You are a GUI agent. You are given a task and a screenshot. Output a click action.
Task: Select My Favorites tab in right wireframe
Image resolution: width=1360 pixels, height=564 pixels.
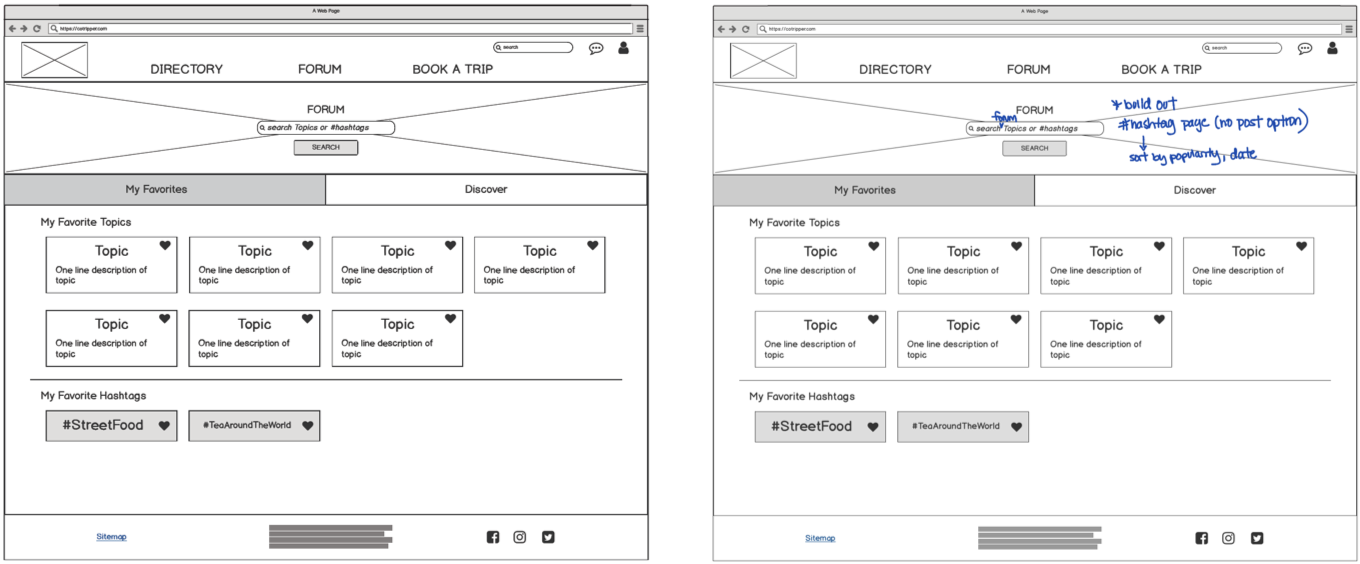(x=874, y=190)
